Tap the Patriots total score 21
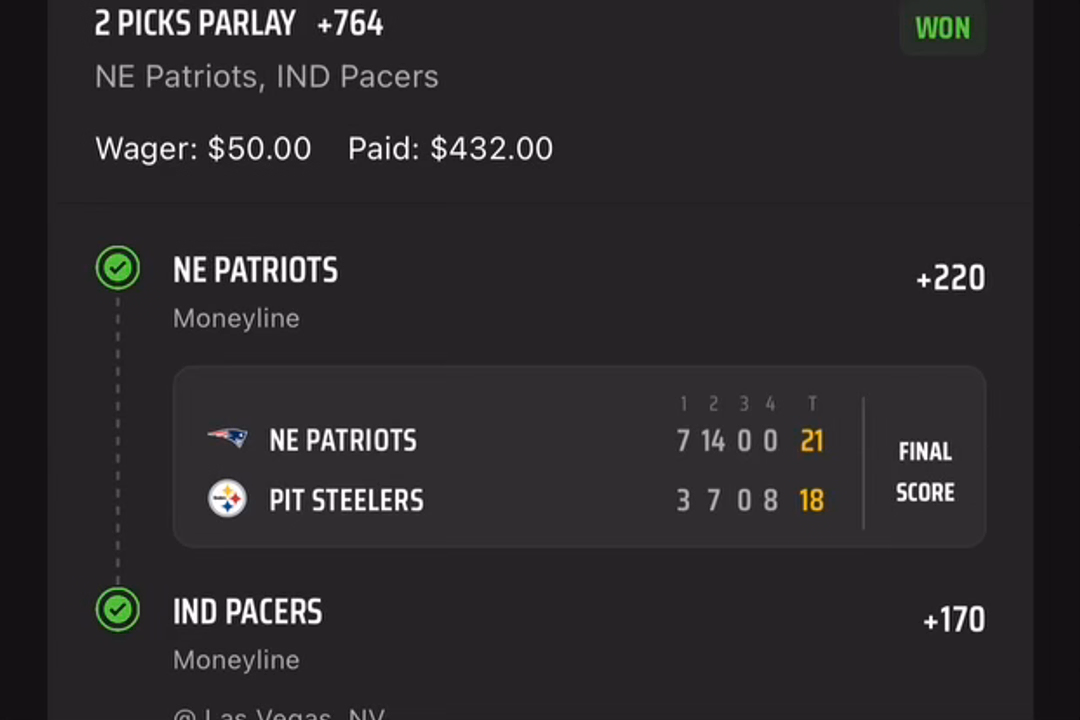 pyautogui.click(x=812, y=441)
